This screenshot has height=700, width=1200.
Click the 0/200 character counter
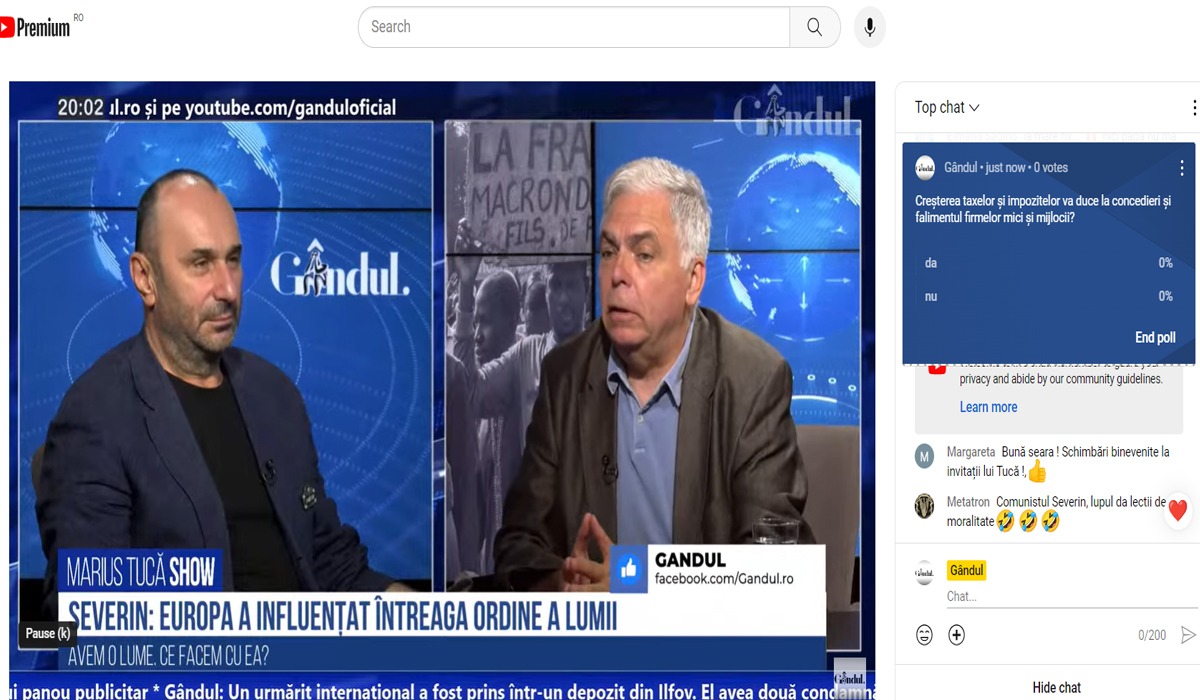click(1152, 635)
